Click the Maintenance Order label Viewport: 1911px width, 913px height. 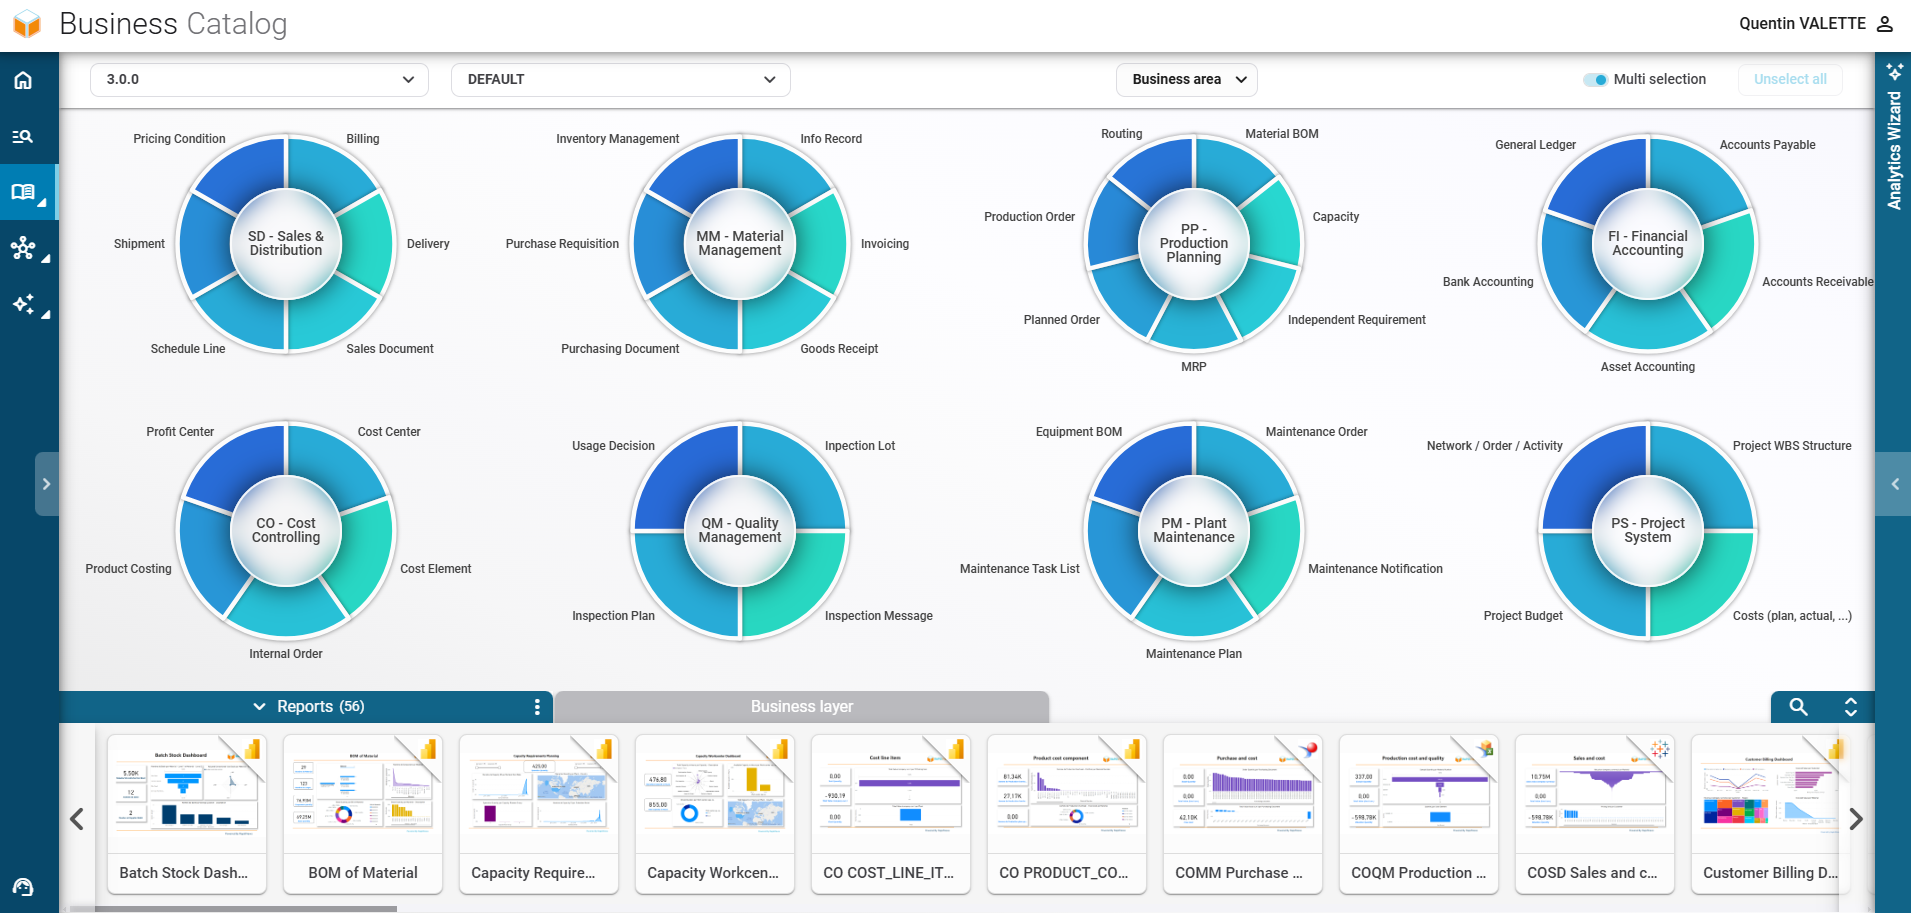(x=1316, y=432)
